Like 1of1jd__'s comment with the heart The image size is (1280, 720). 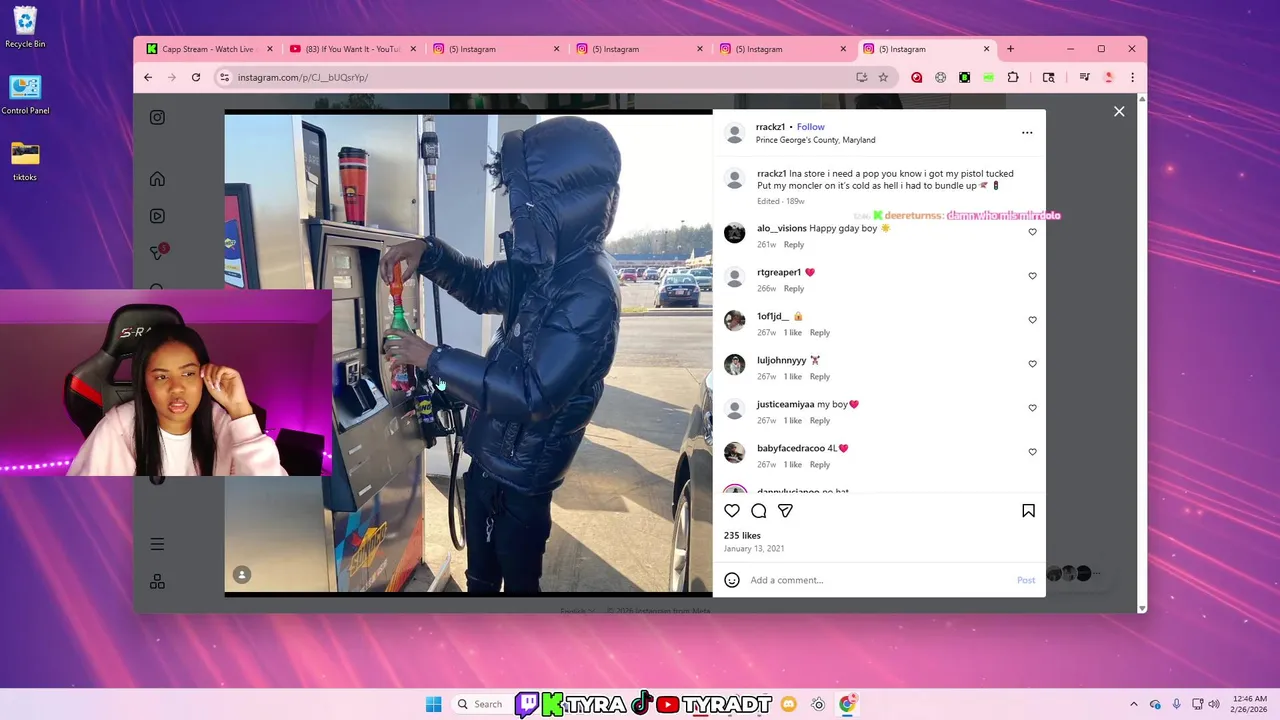coord(1033,320)
